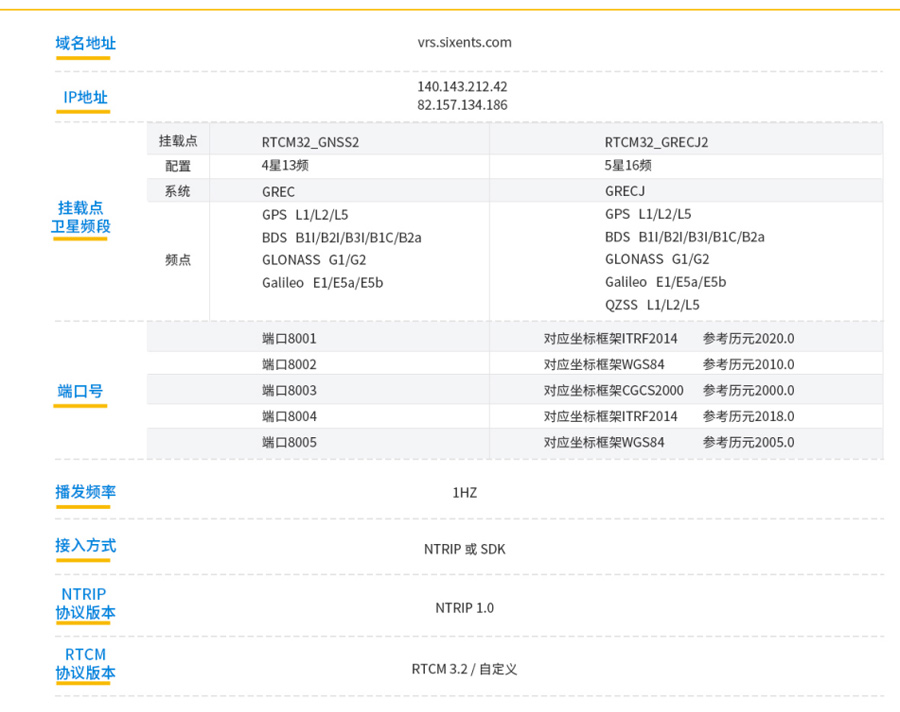Click the RTCM32_GNSS2 mount point cell
Image resolution: width=900 pixels, height=712 pixels.
pos(310,142)
